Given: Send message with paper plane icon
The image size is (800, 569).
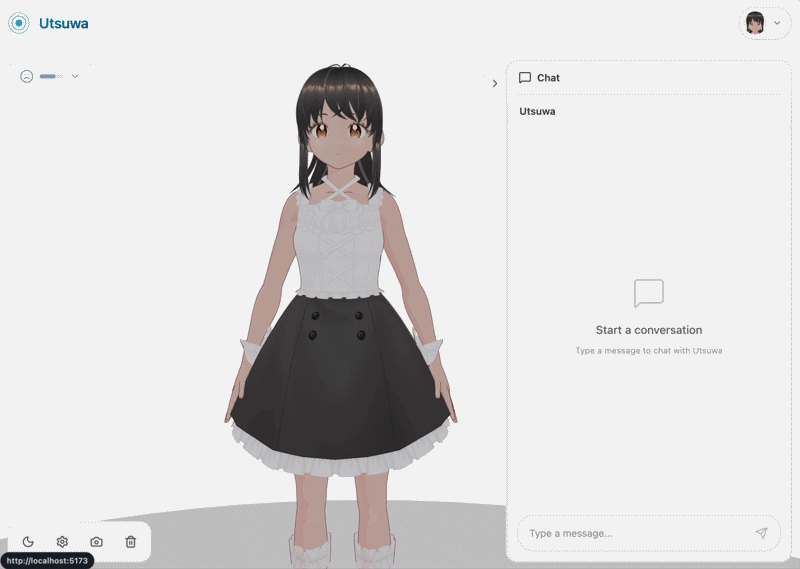Looking at the screenshot, I should 761,533.
